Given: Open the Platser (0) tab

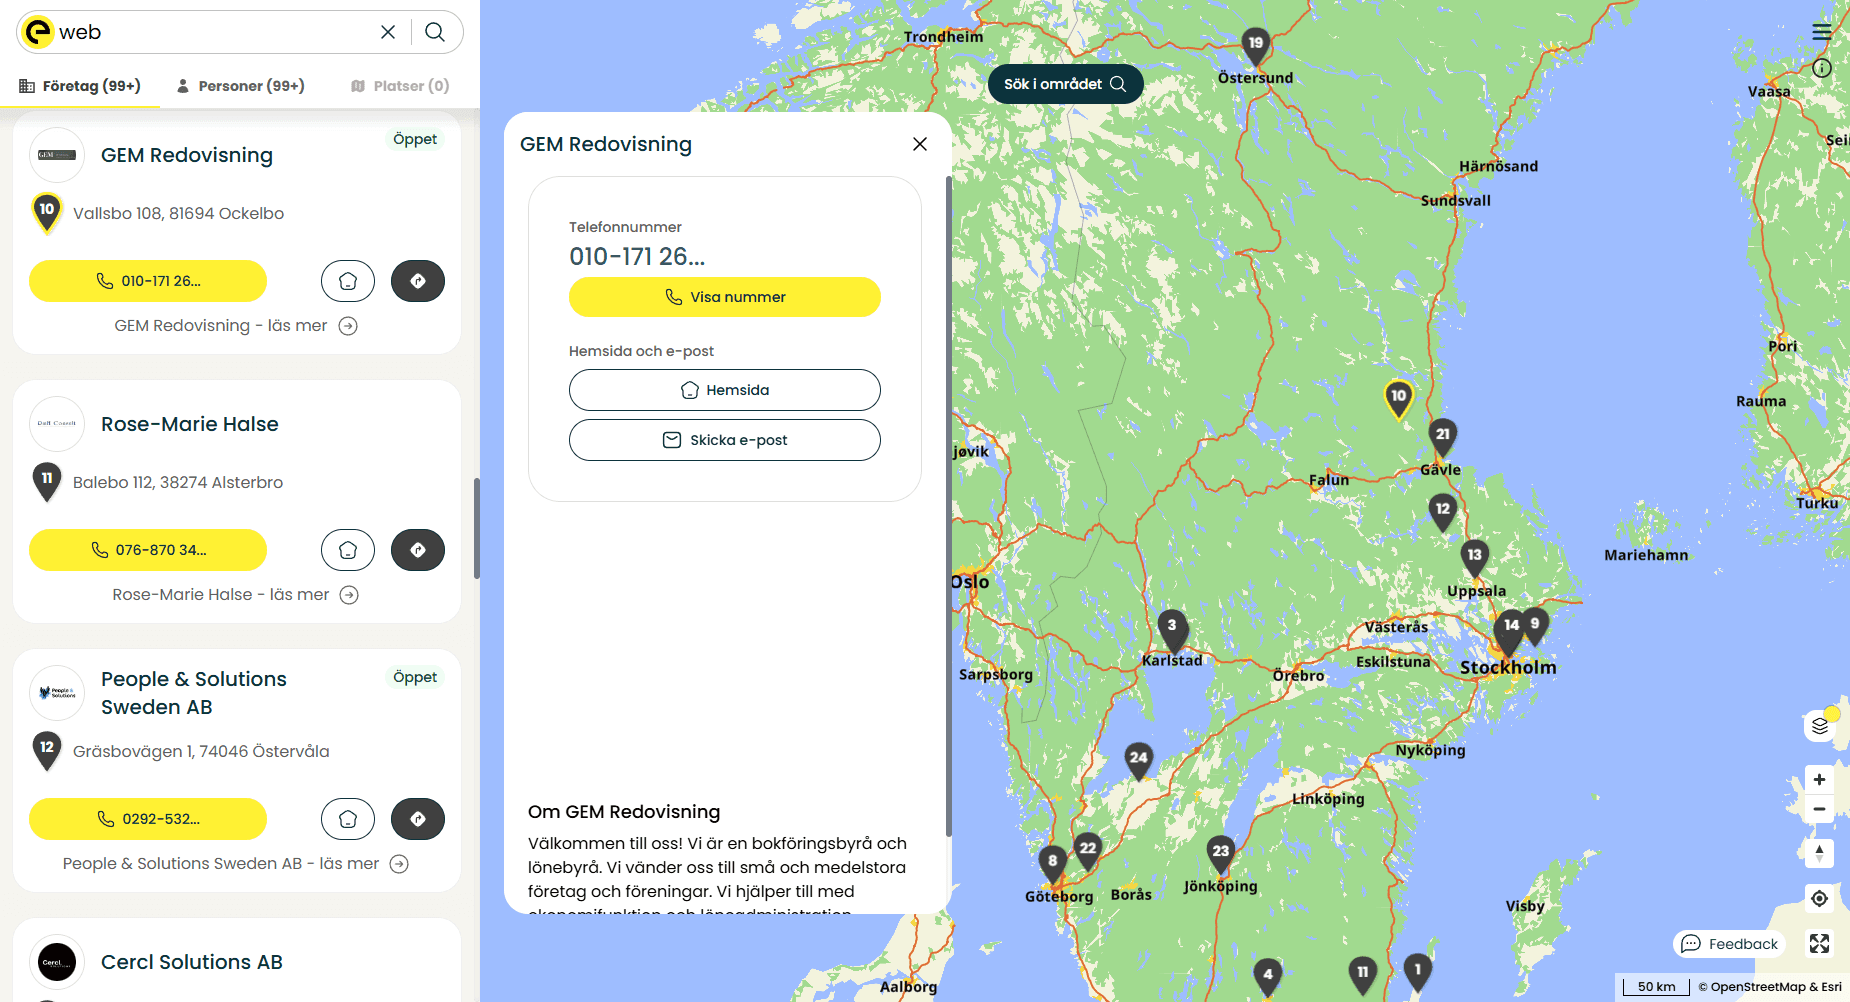Looking at the screenshot, I should click(400, 86).
